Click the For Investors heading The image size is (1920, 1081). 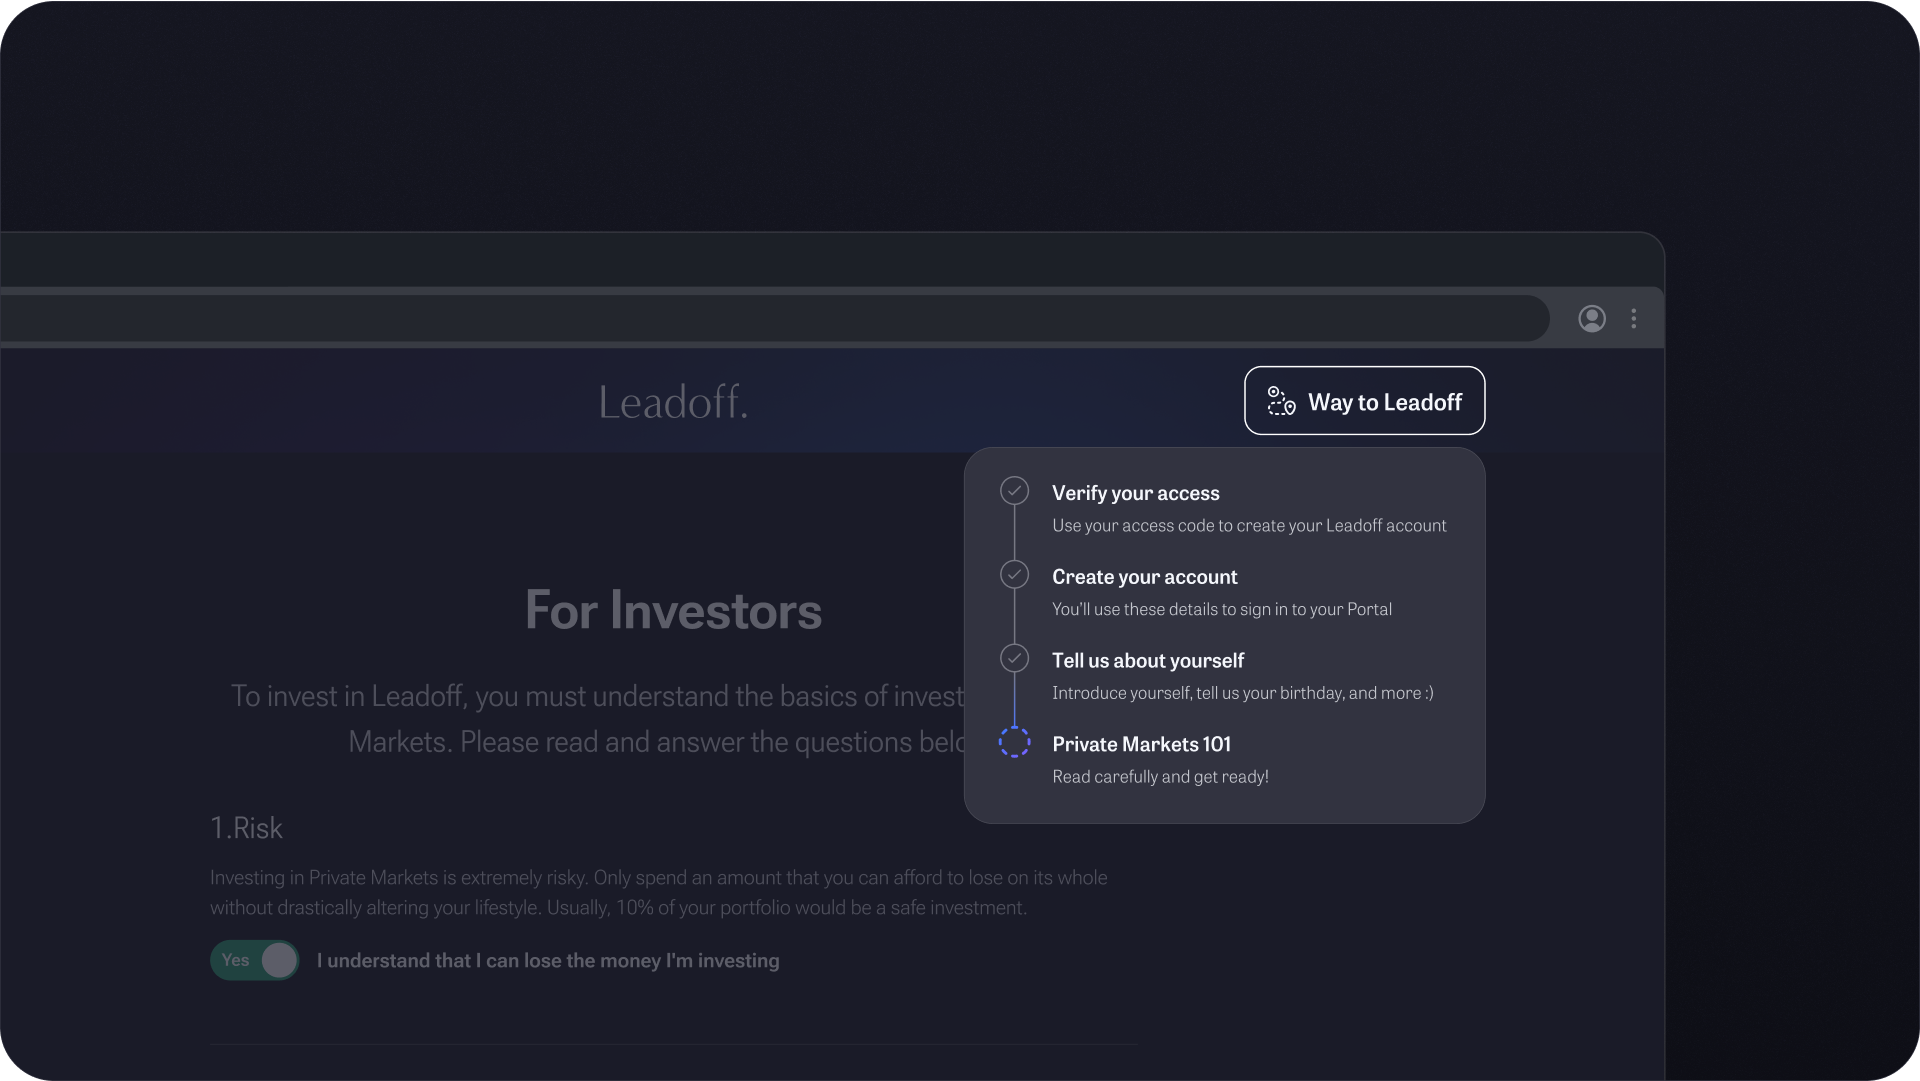[x=673, y=611]
